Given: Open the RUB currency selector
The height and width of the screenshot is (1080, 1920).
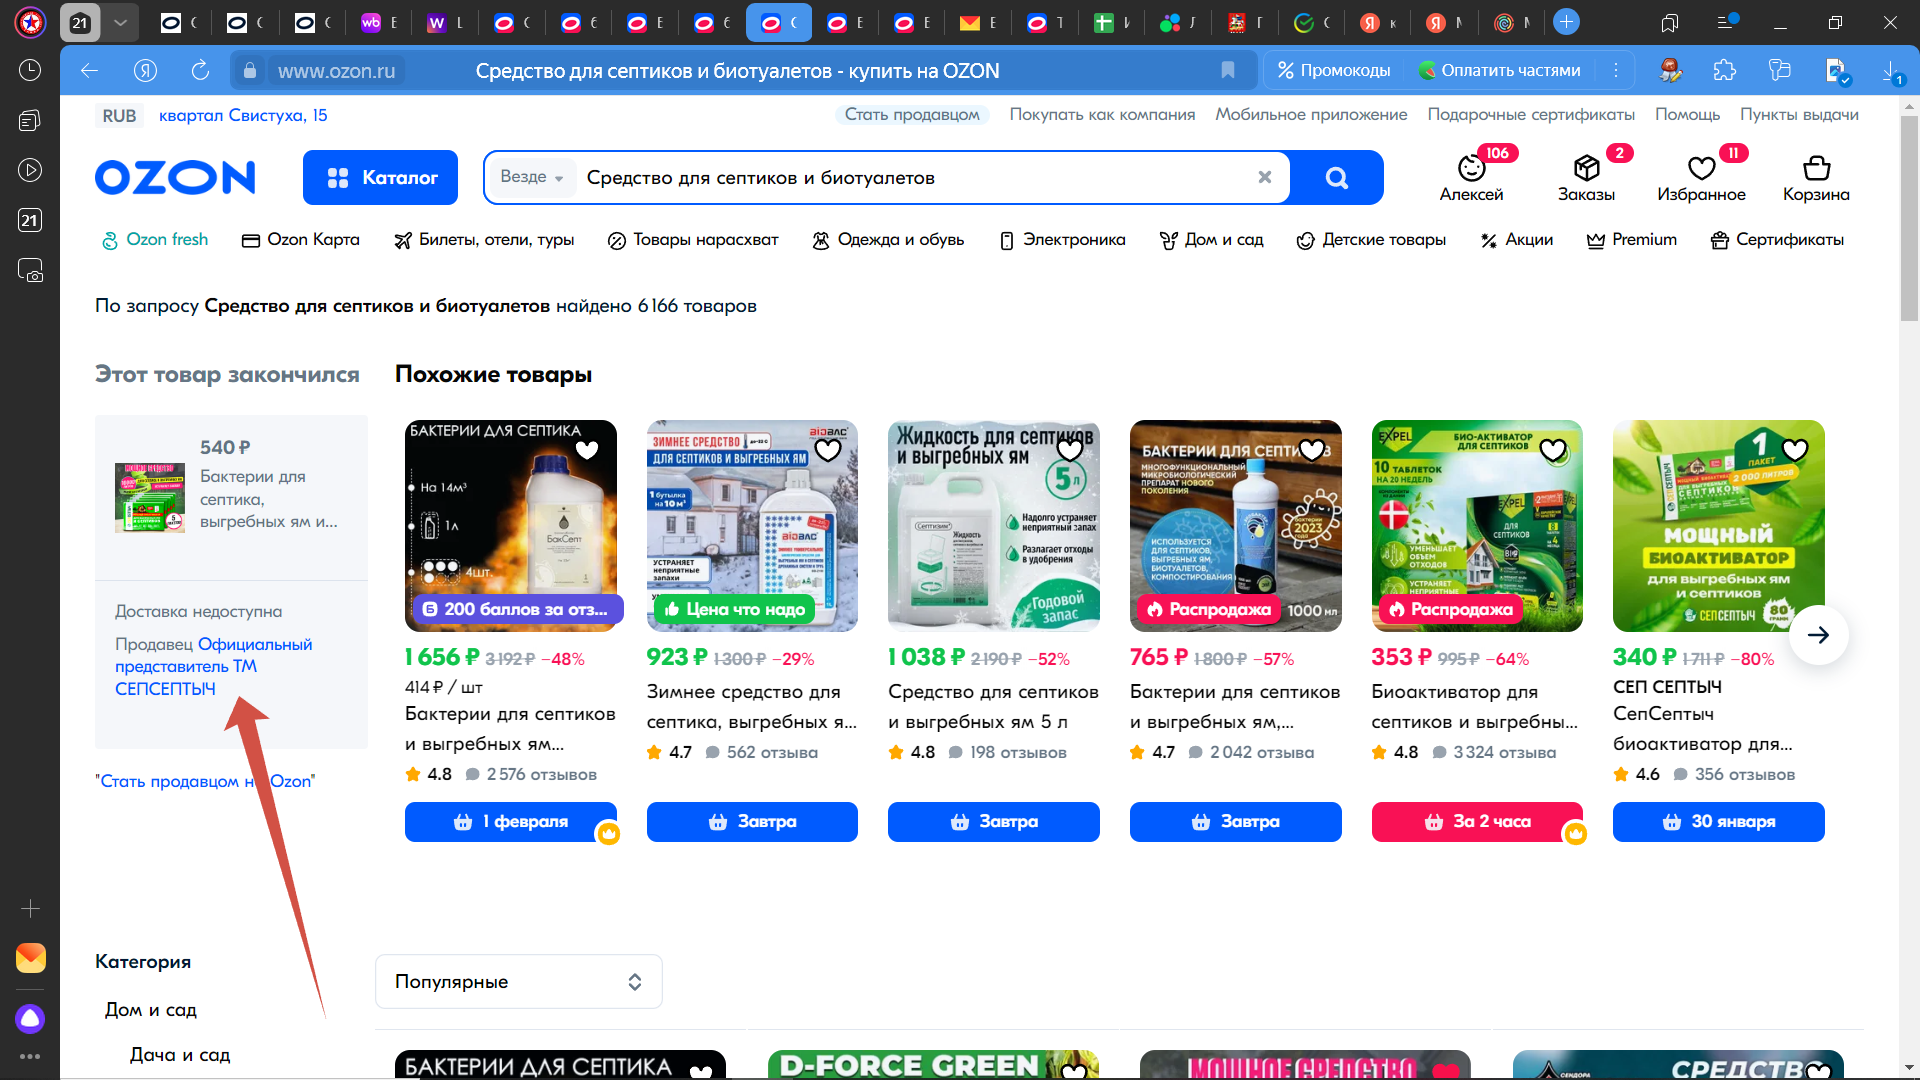Looking at the screenshot, I should (x=119, y=115).
